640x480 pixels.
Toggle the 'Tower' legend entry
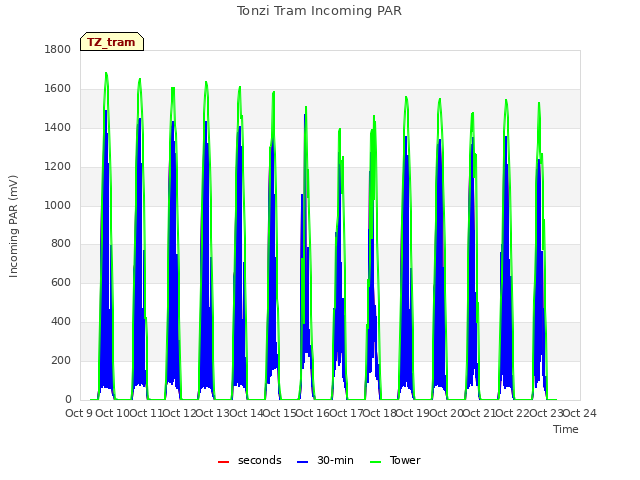[395, 460]
